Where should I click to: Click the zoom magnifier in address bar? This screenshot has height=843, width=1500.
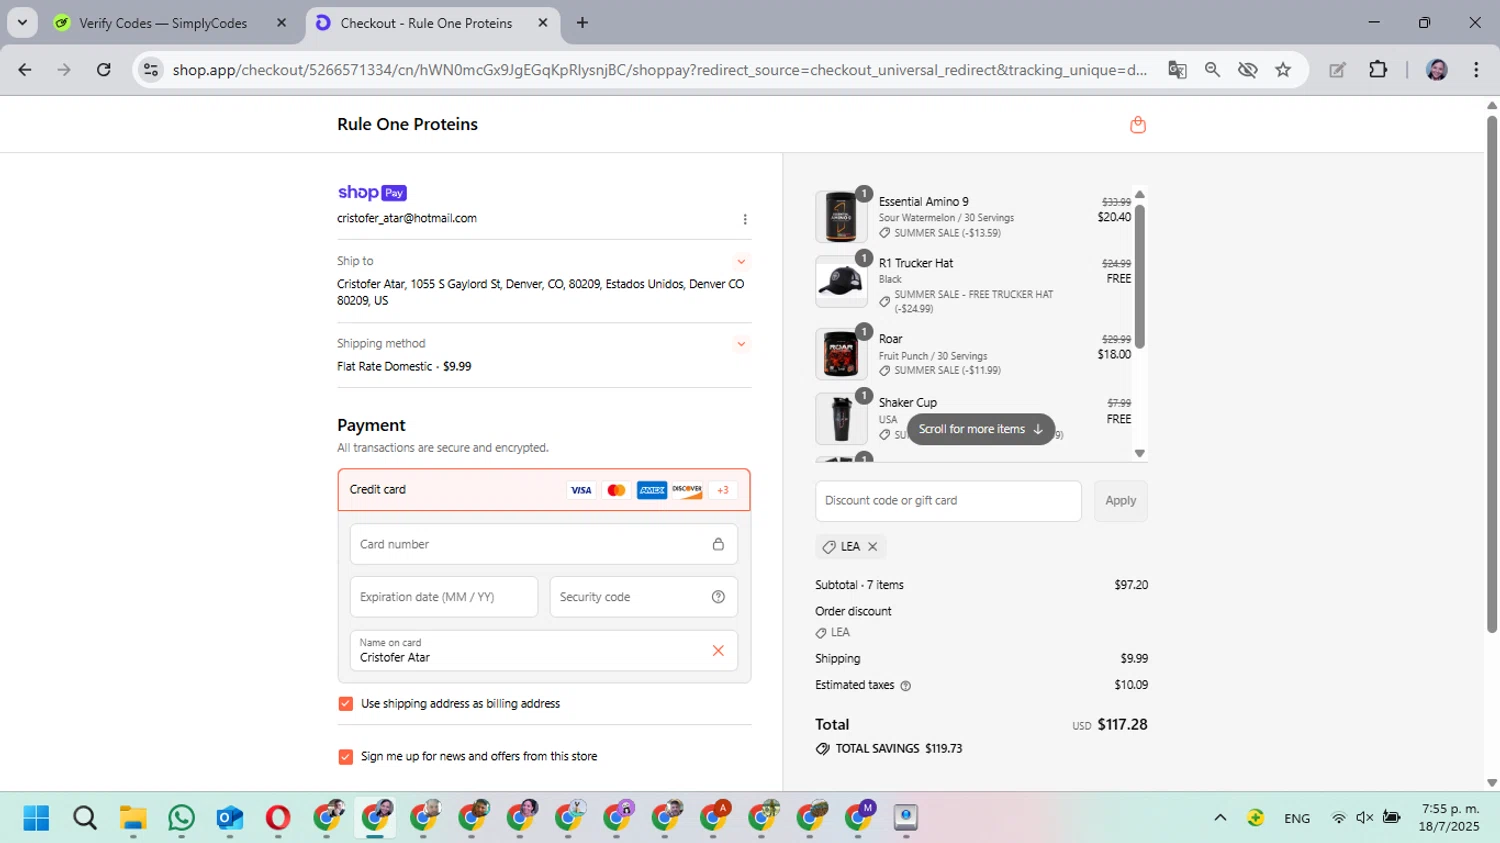(x=1212, y=70)
